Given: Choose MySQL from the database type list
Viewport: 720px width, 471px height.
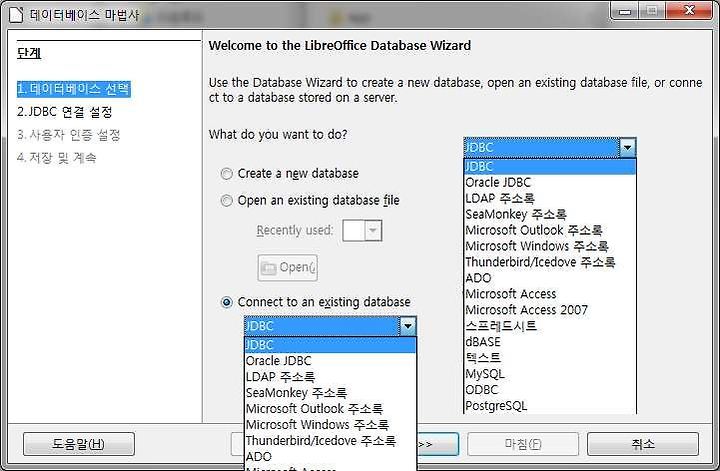Looking at the screenshot, I should click(550, 374).
